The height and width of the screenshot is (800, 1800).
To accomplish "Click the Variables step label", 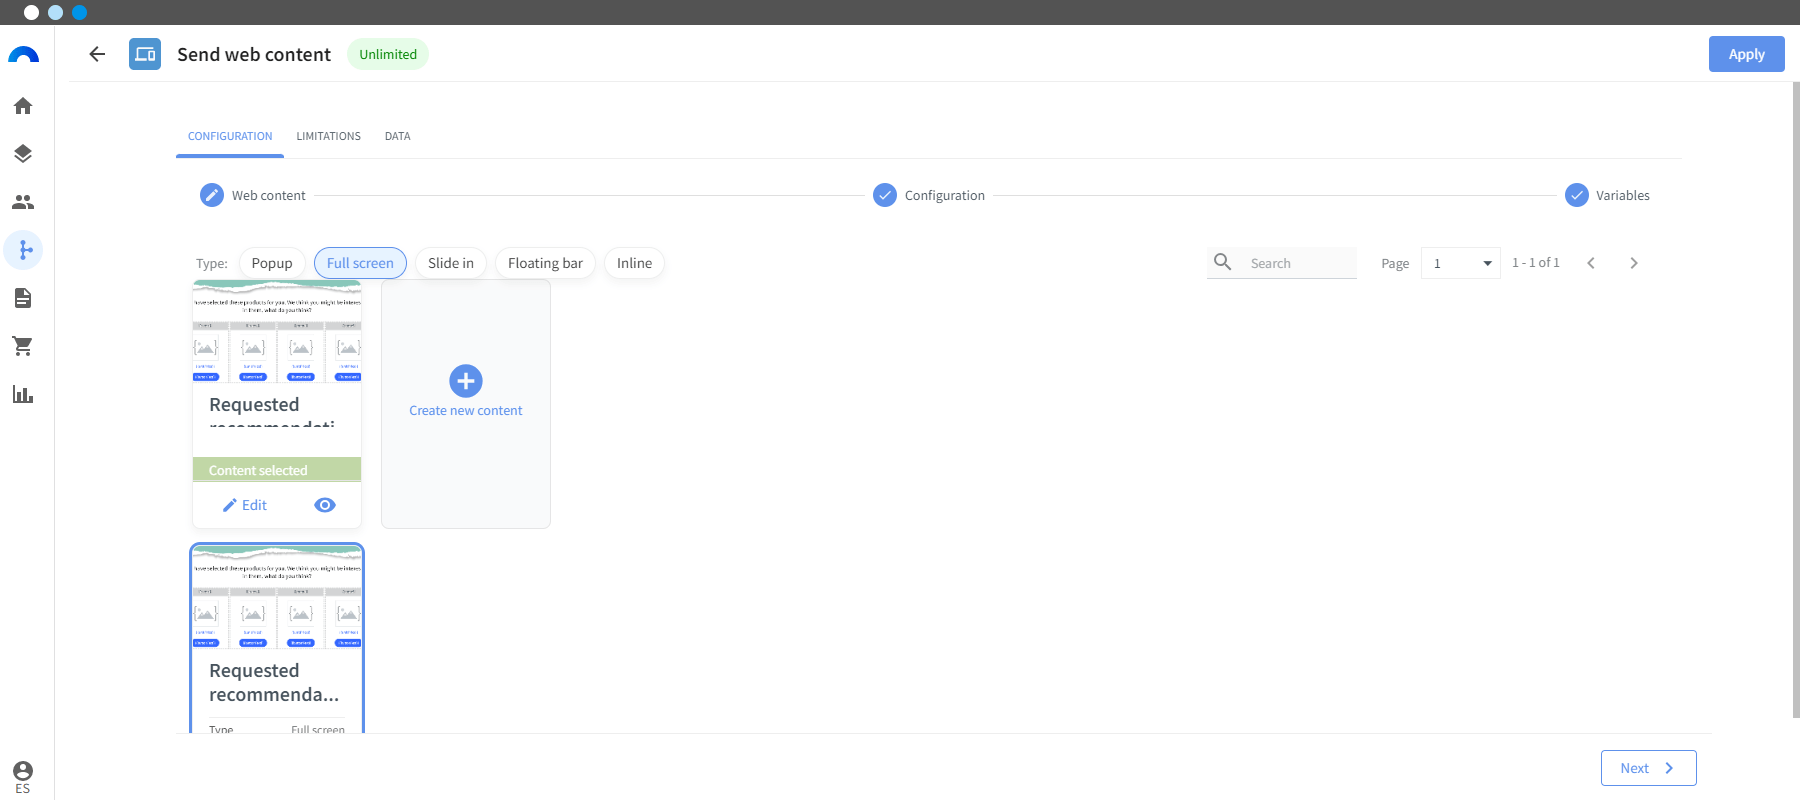I will tap(1623, 195).
